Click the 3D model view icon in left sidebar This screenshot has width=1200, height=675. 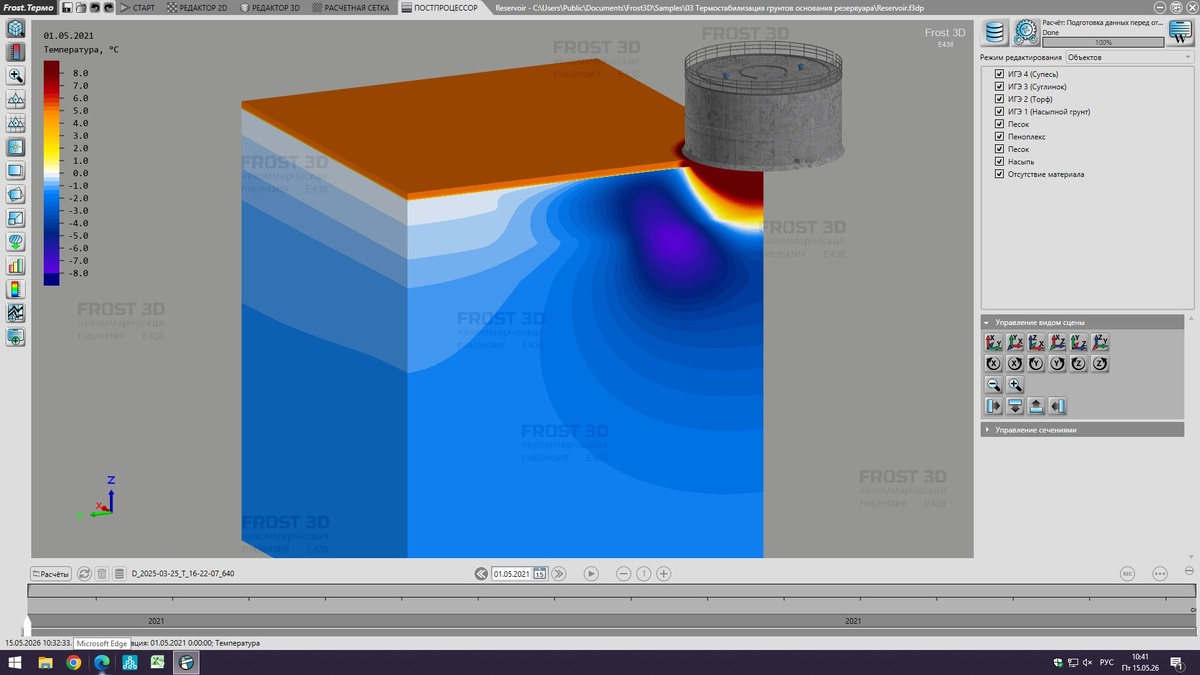coord(15,28)
